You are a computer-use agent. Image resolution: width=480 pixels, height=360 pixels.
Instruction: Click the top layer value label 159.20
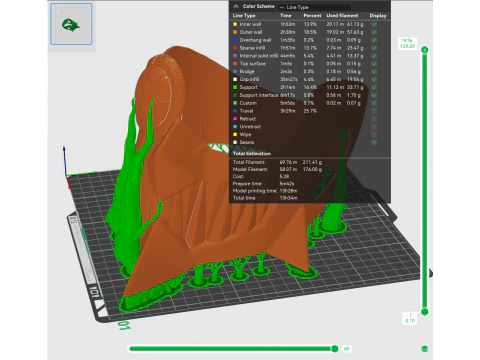[407, 46]
